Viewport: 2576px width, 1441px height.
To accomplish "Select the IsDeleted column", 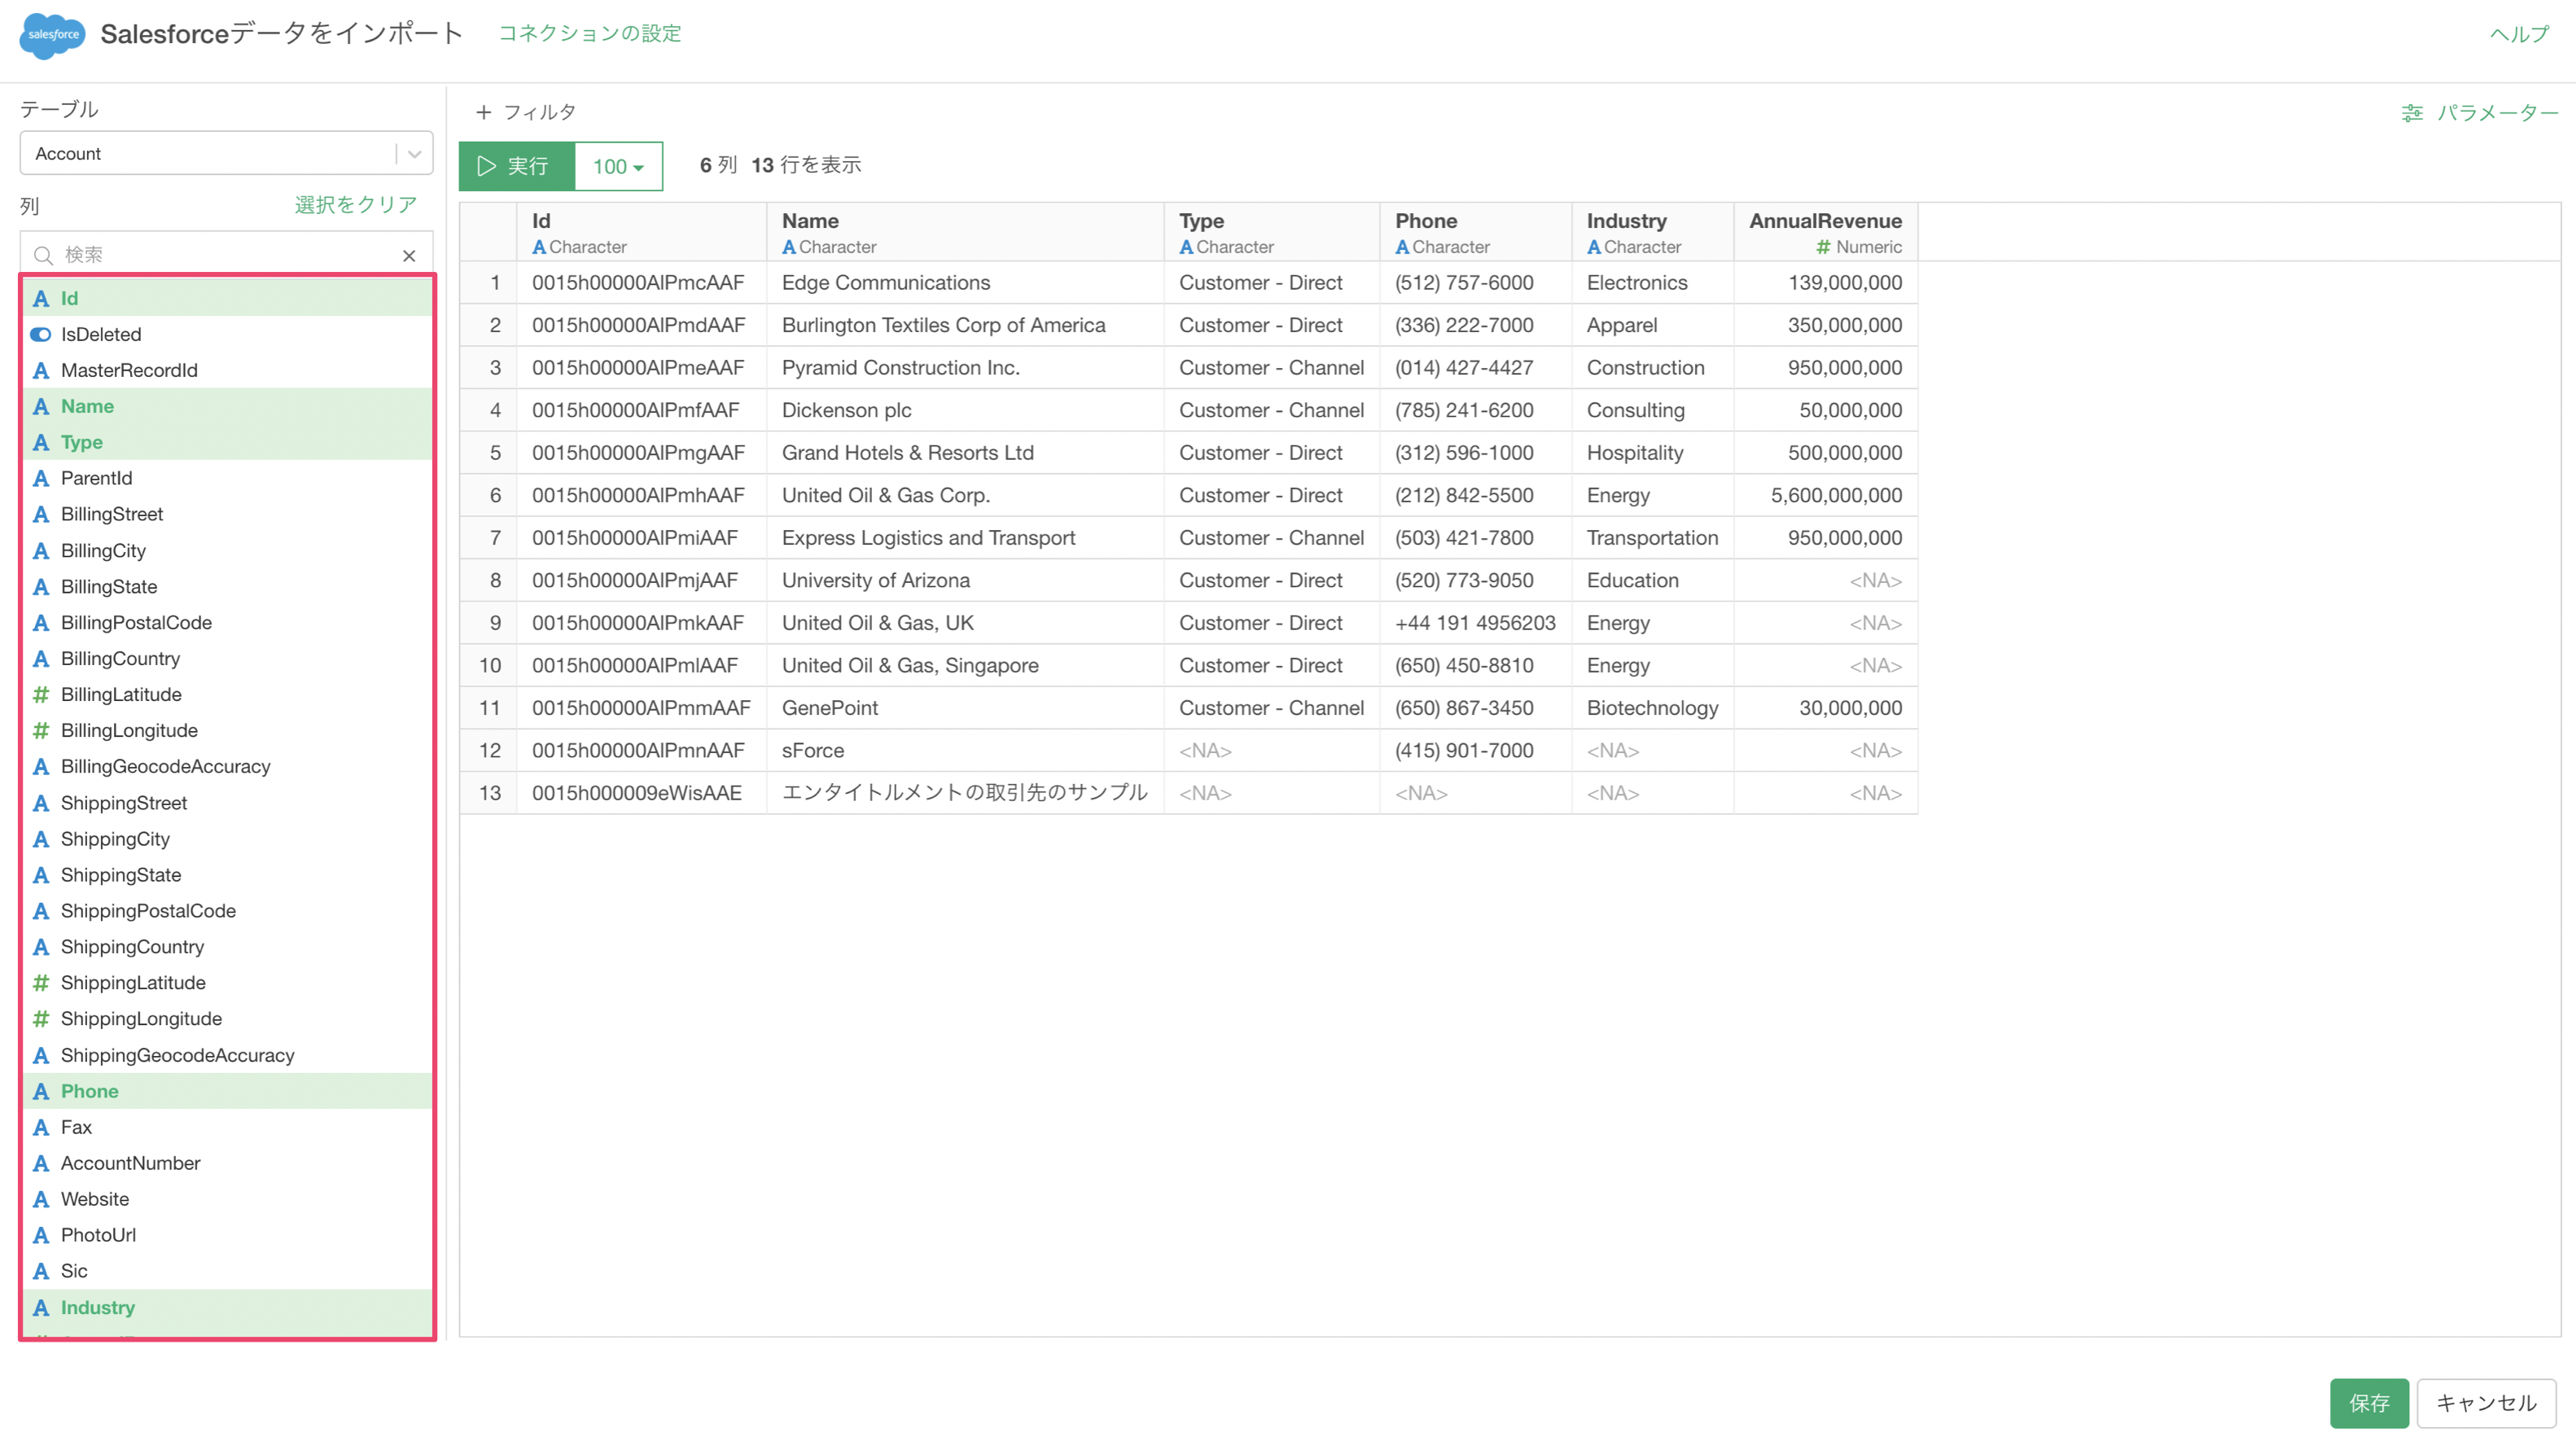I will click(228, 334).
